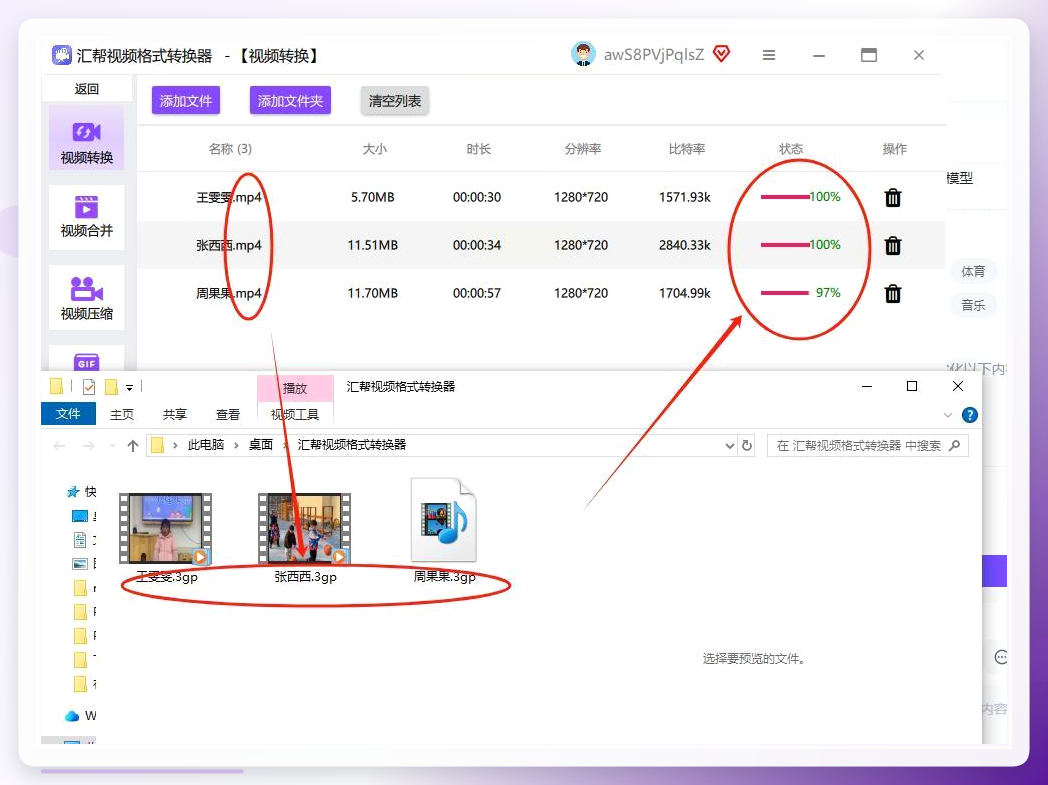Open the 视频转换 sidebar tool

coord(86,138)
